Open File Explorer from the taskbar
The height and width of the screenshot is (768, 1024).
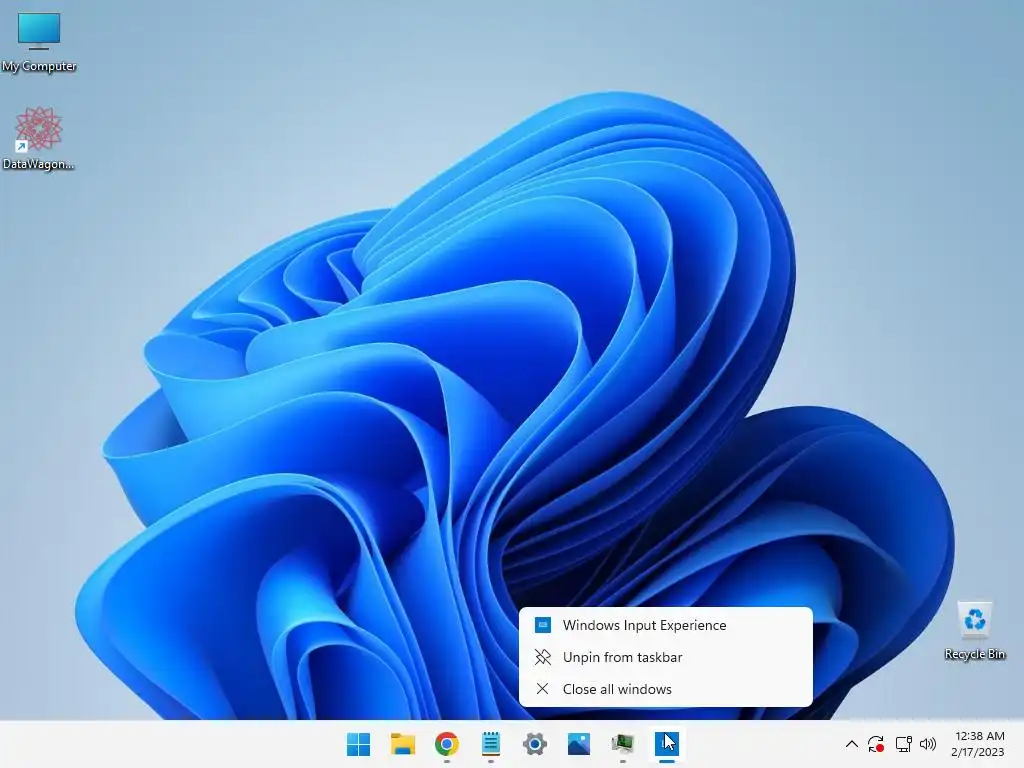pos(402,744)
